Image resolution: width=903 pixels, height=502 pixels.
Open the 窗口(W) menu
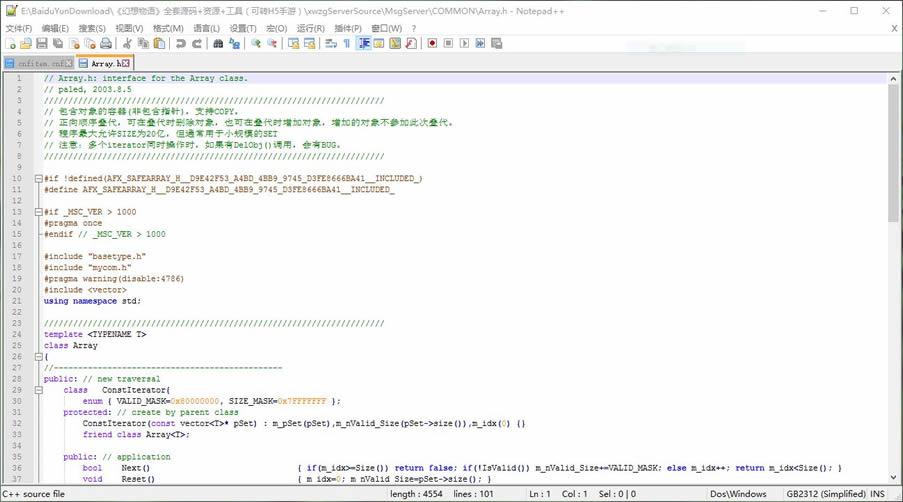pos(386,28)
